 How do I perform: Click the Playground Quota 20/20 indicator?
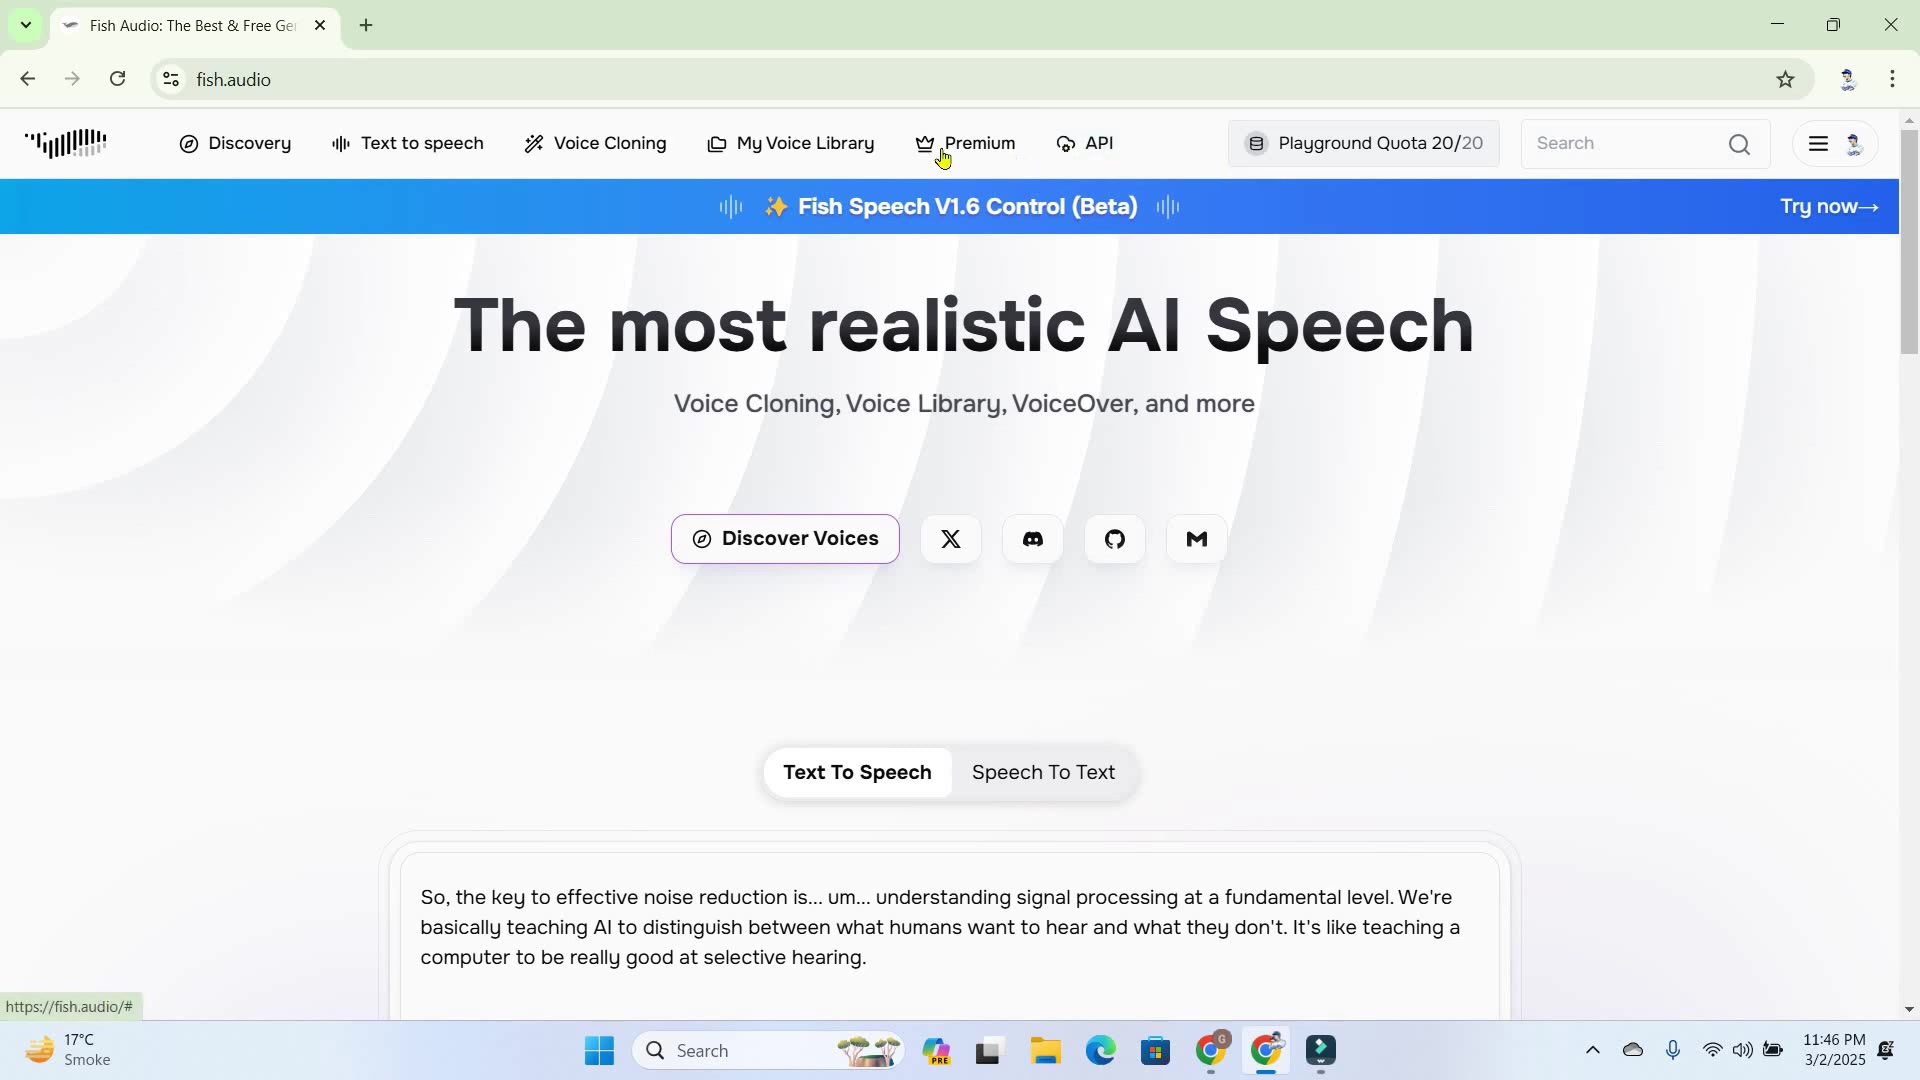coord(1364,144)
